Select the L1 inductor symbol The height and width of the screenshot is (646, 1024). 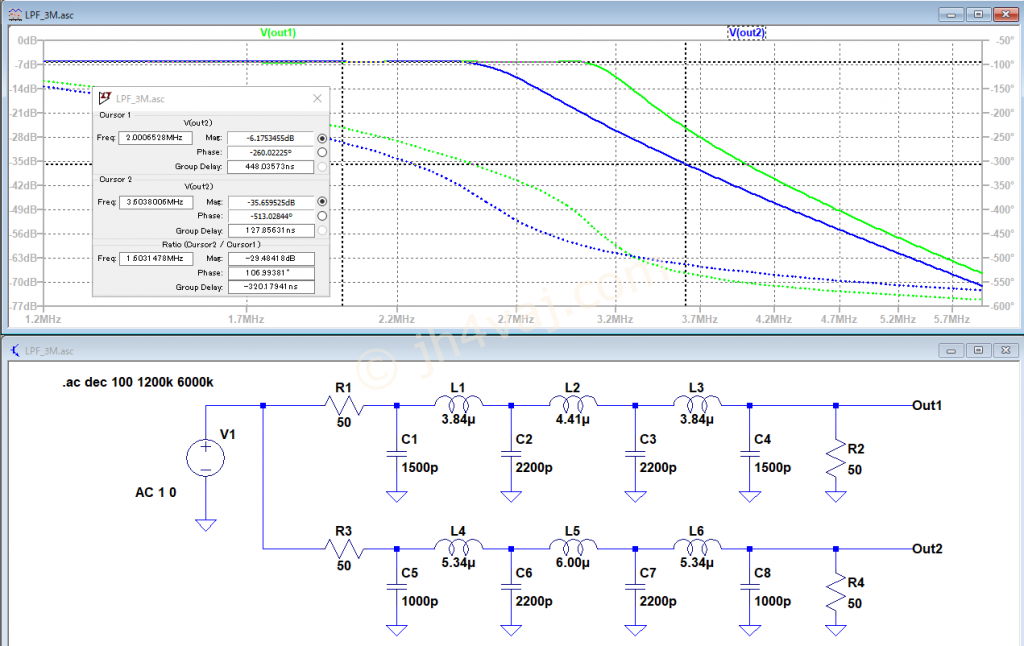[458, 404]
